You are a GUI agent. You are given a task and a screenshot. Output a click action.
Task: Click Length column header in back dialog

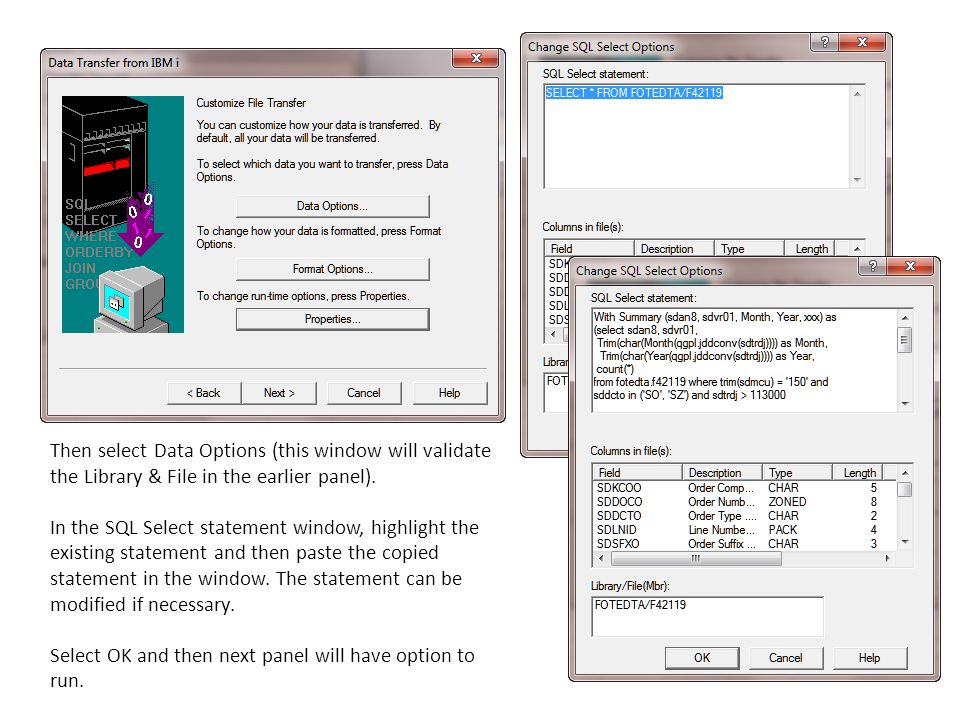tap(809, 249)
